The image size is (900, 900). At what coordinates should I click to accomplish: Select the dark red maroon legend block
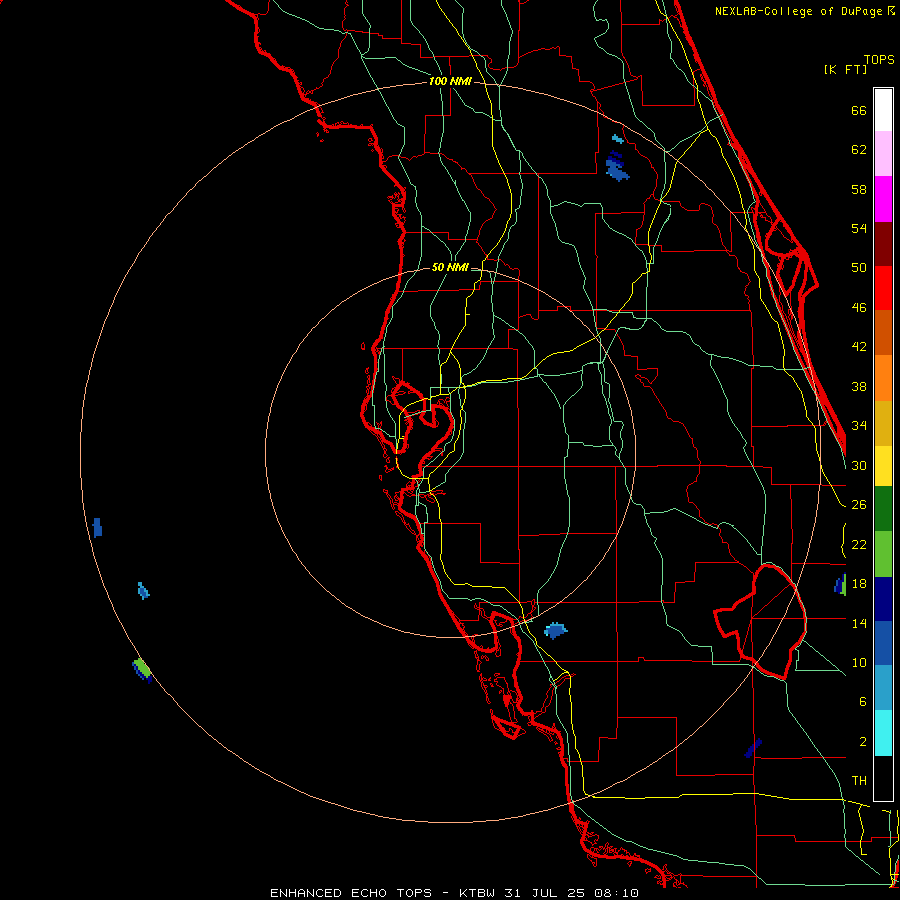tap(883, 244)
